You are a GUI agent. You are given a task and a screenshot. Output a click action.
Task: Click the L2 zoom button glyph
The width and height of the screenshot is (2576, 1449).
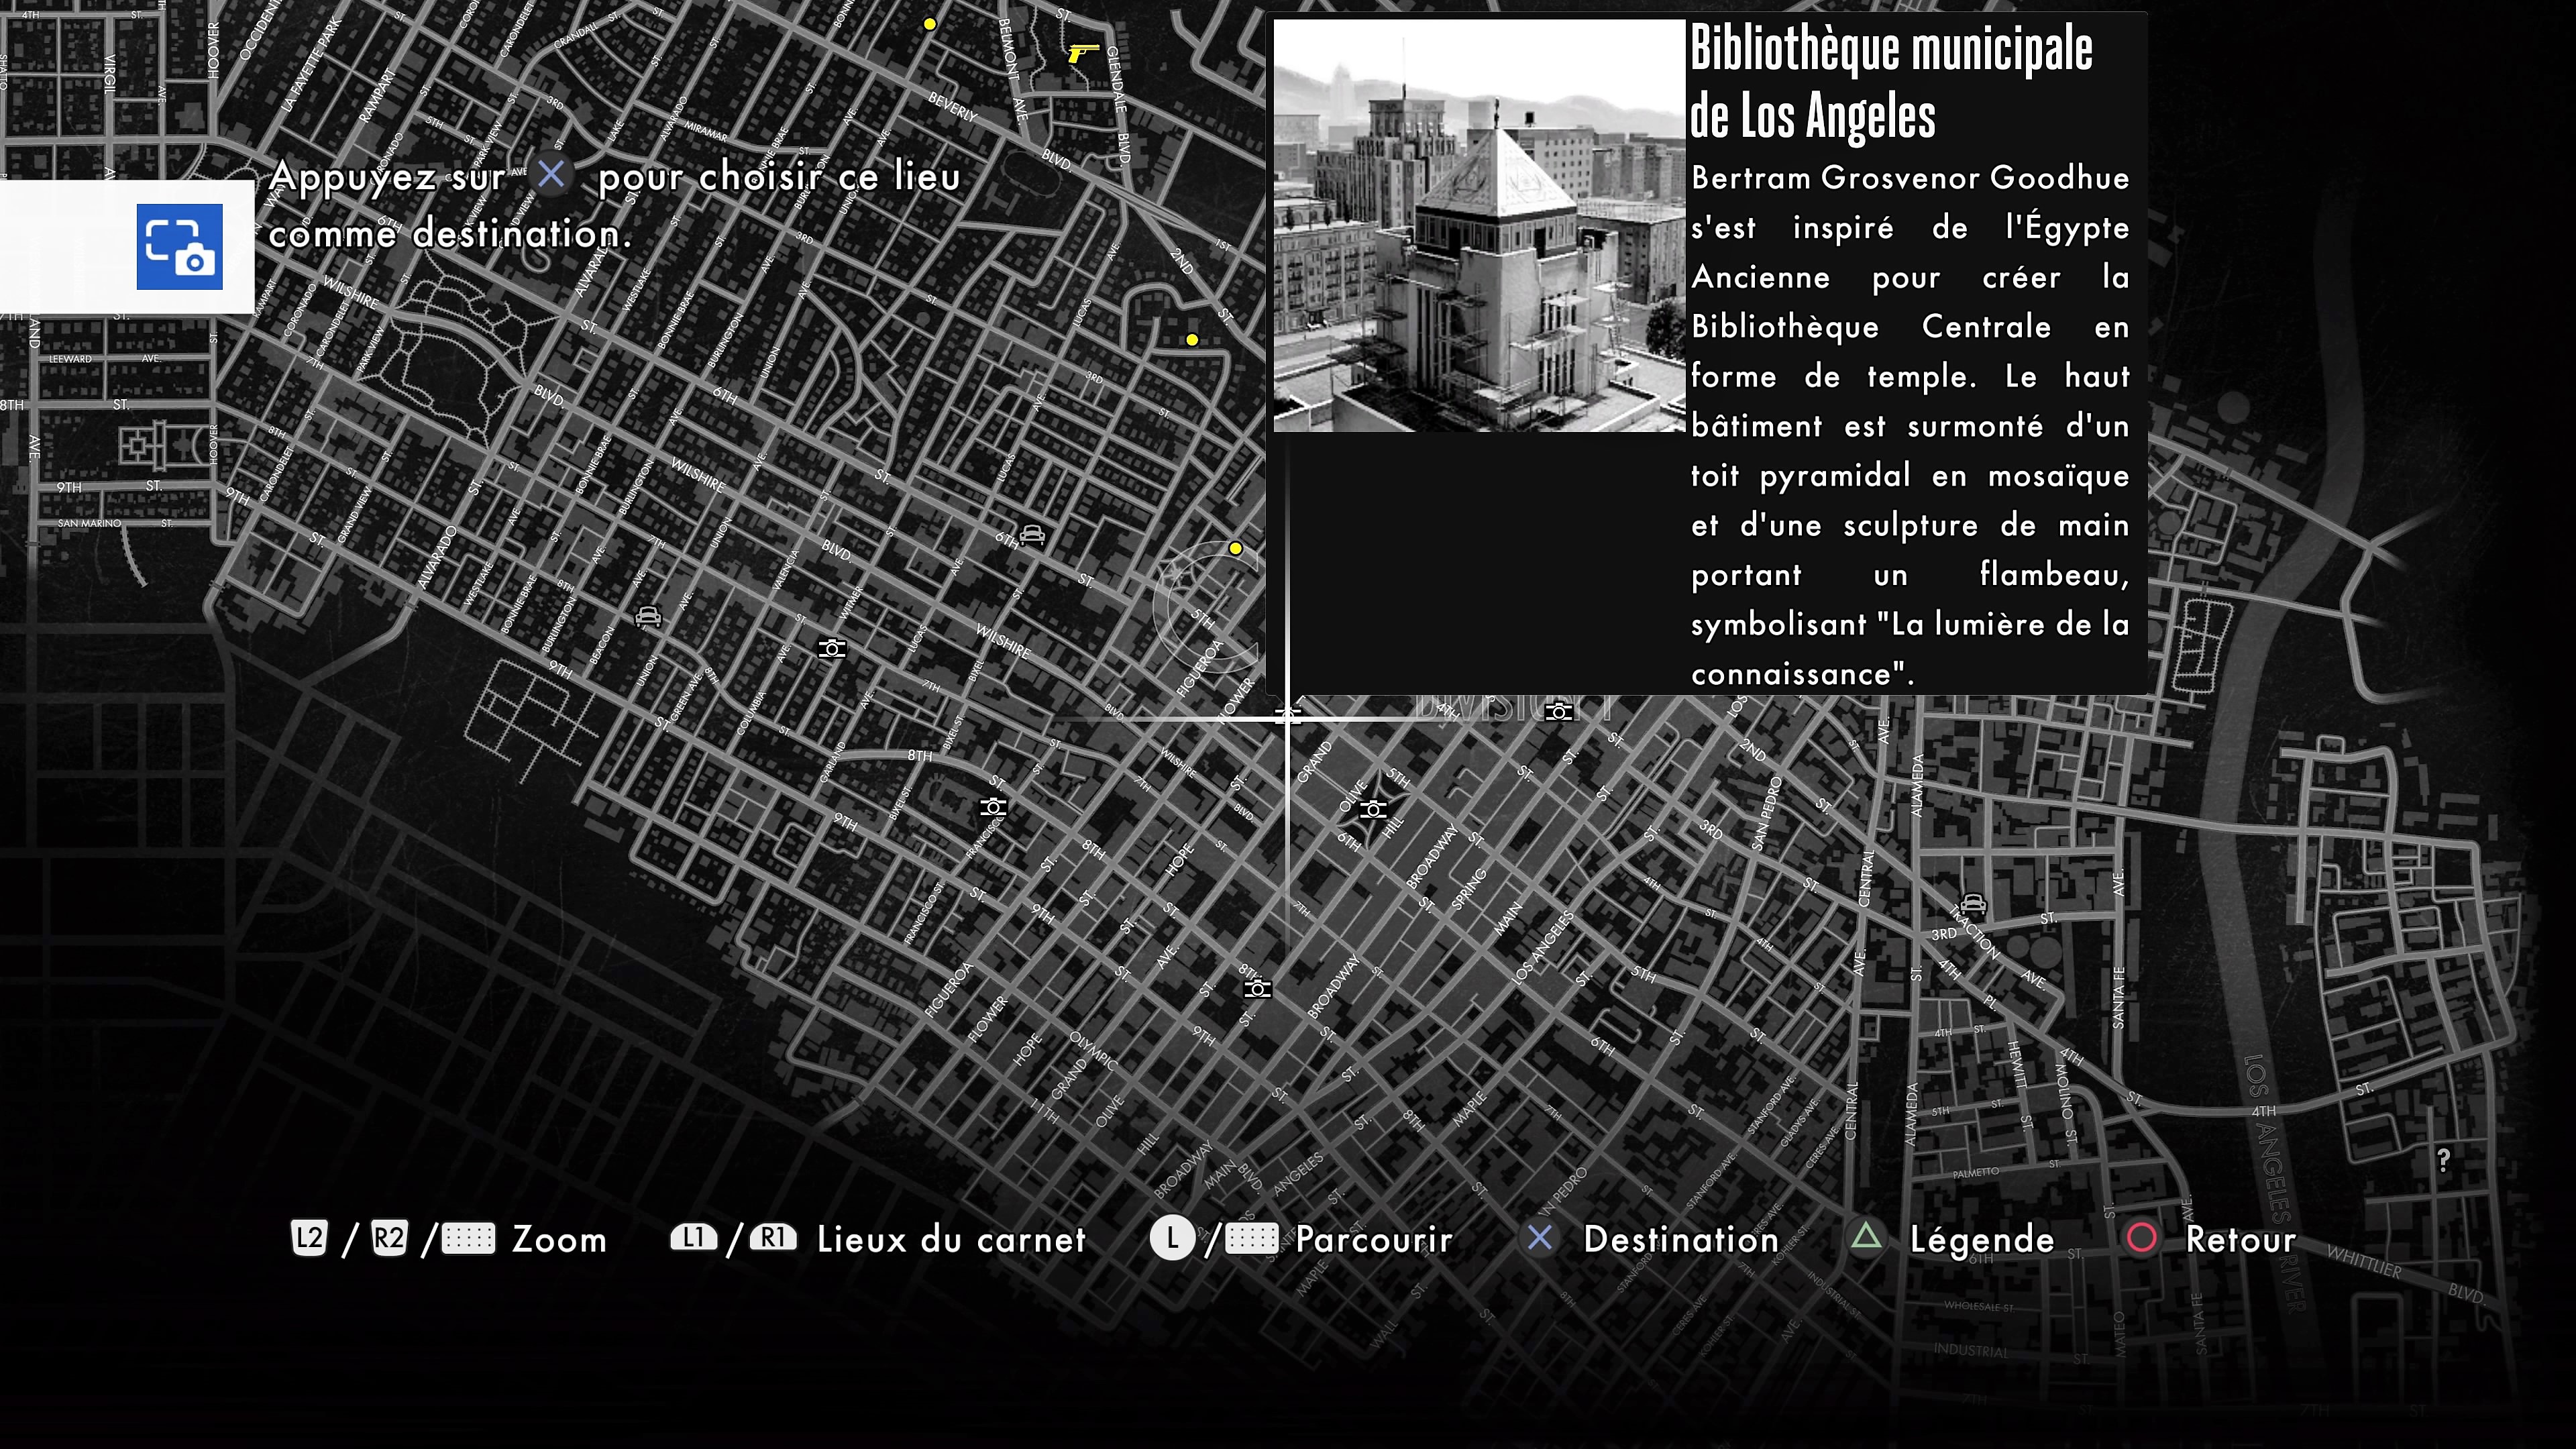tap(309, 1238)
